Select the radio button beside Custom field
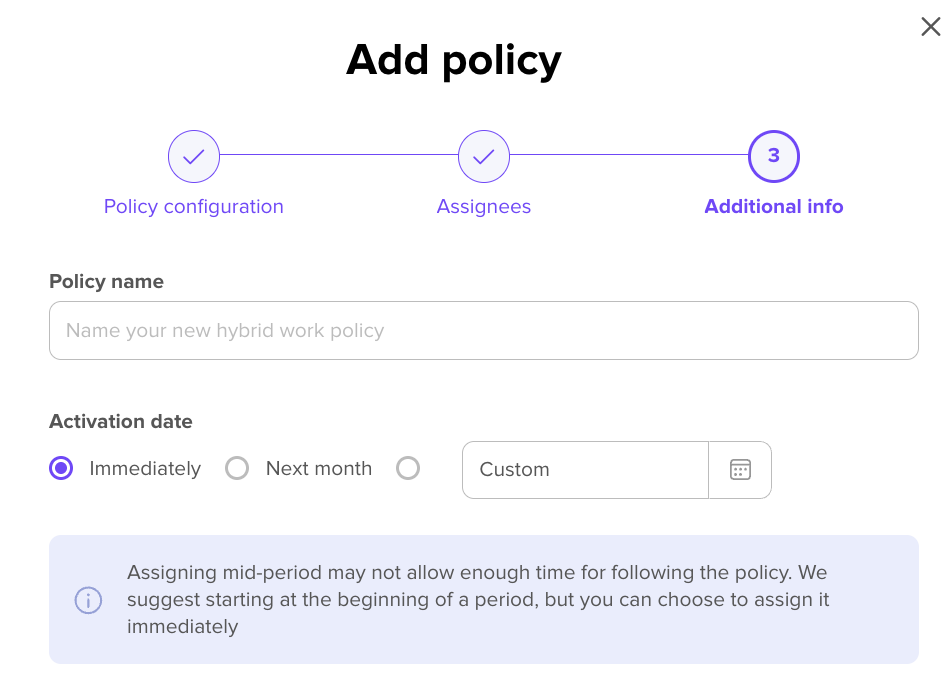This screenshot has height=688, width=944. pyautogui.click(x=408, y=468)
